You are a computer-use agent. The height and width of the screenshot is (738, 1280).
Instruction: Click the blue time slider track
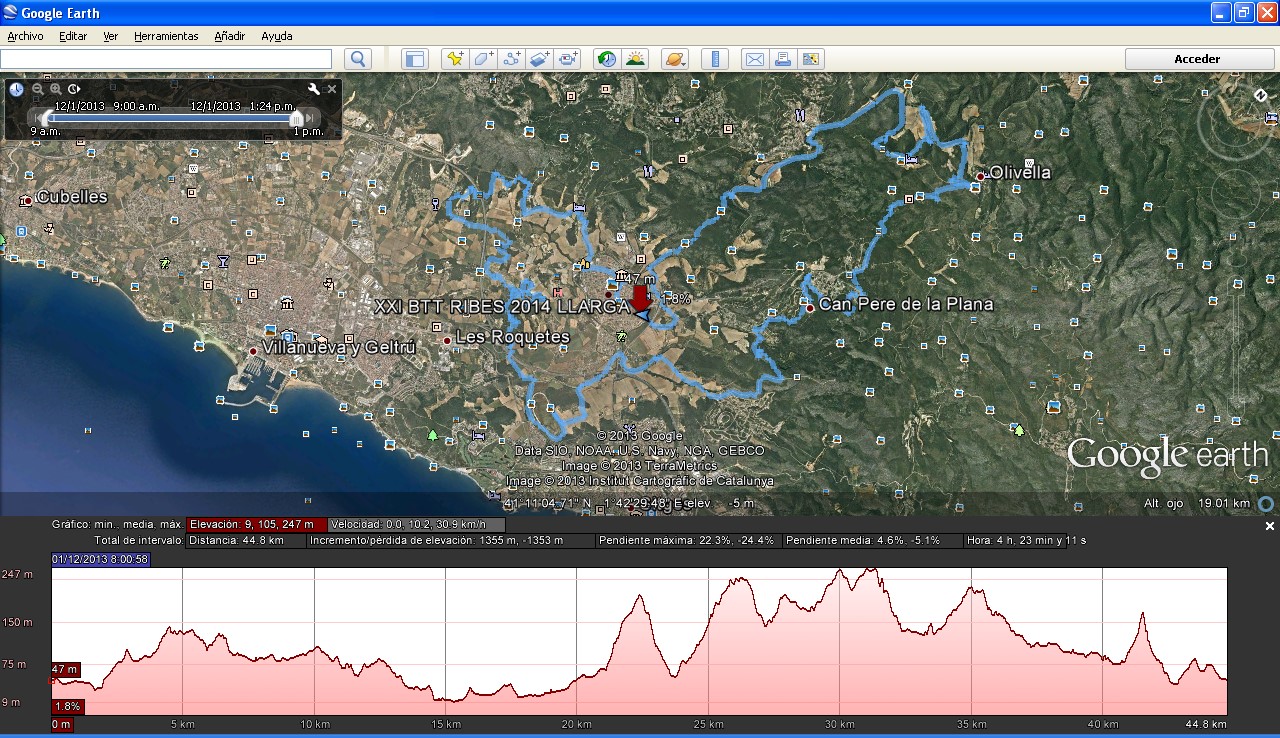[x=170, y=118]
